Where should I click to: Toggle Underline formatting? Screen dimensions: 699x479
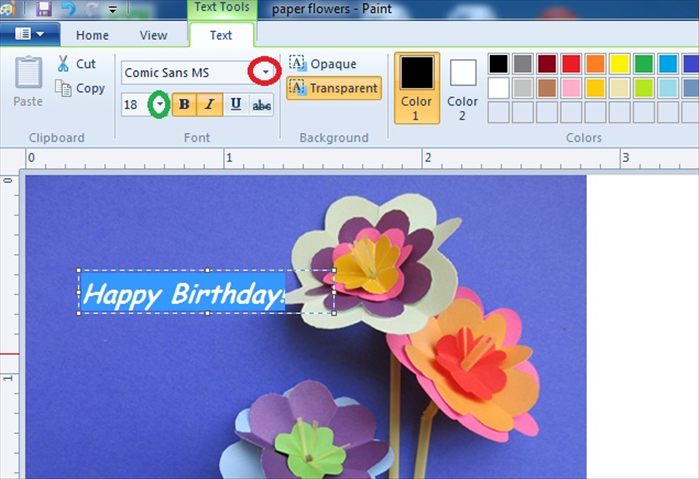coord(235,105)
